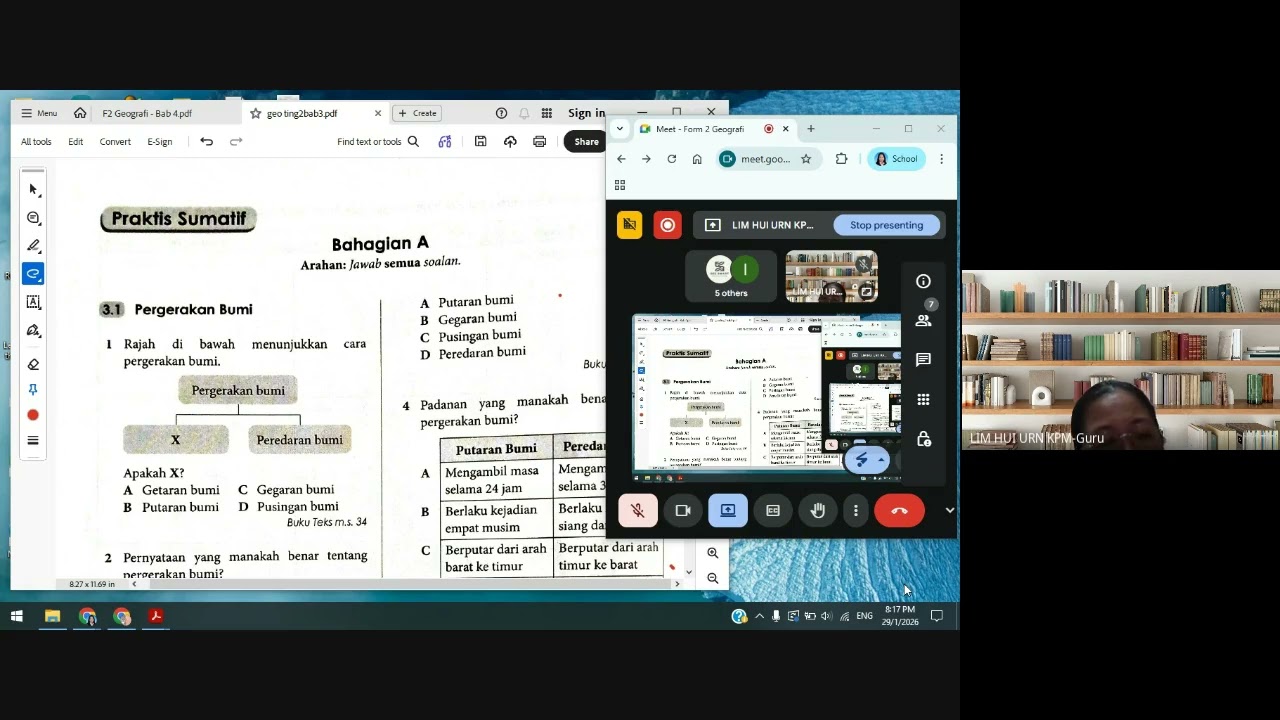
Task: Click the Share button in Acrobat
Action: (x=585, y=141)
